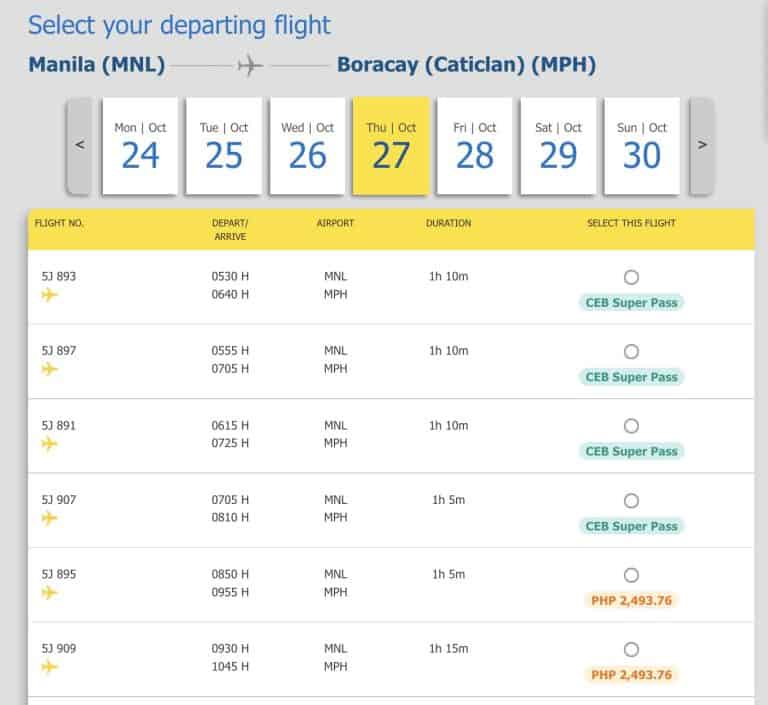768x705 pixels.
Task: Click CEB Super Pass badge for 5J 891
Action: [631, 451]
